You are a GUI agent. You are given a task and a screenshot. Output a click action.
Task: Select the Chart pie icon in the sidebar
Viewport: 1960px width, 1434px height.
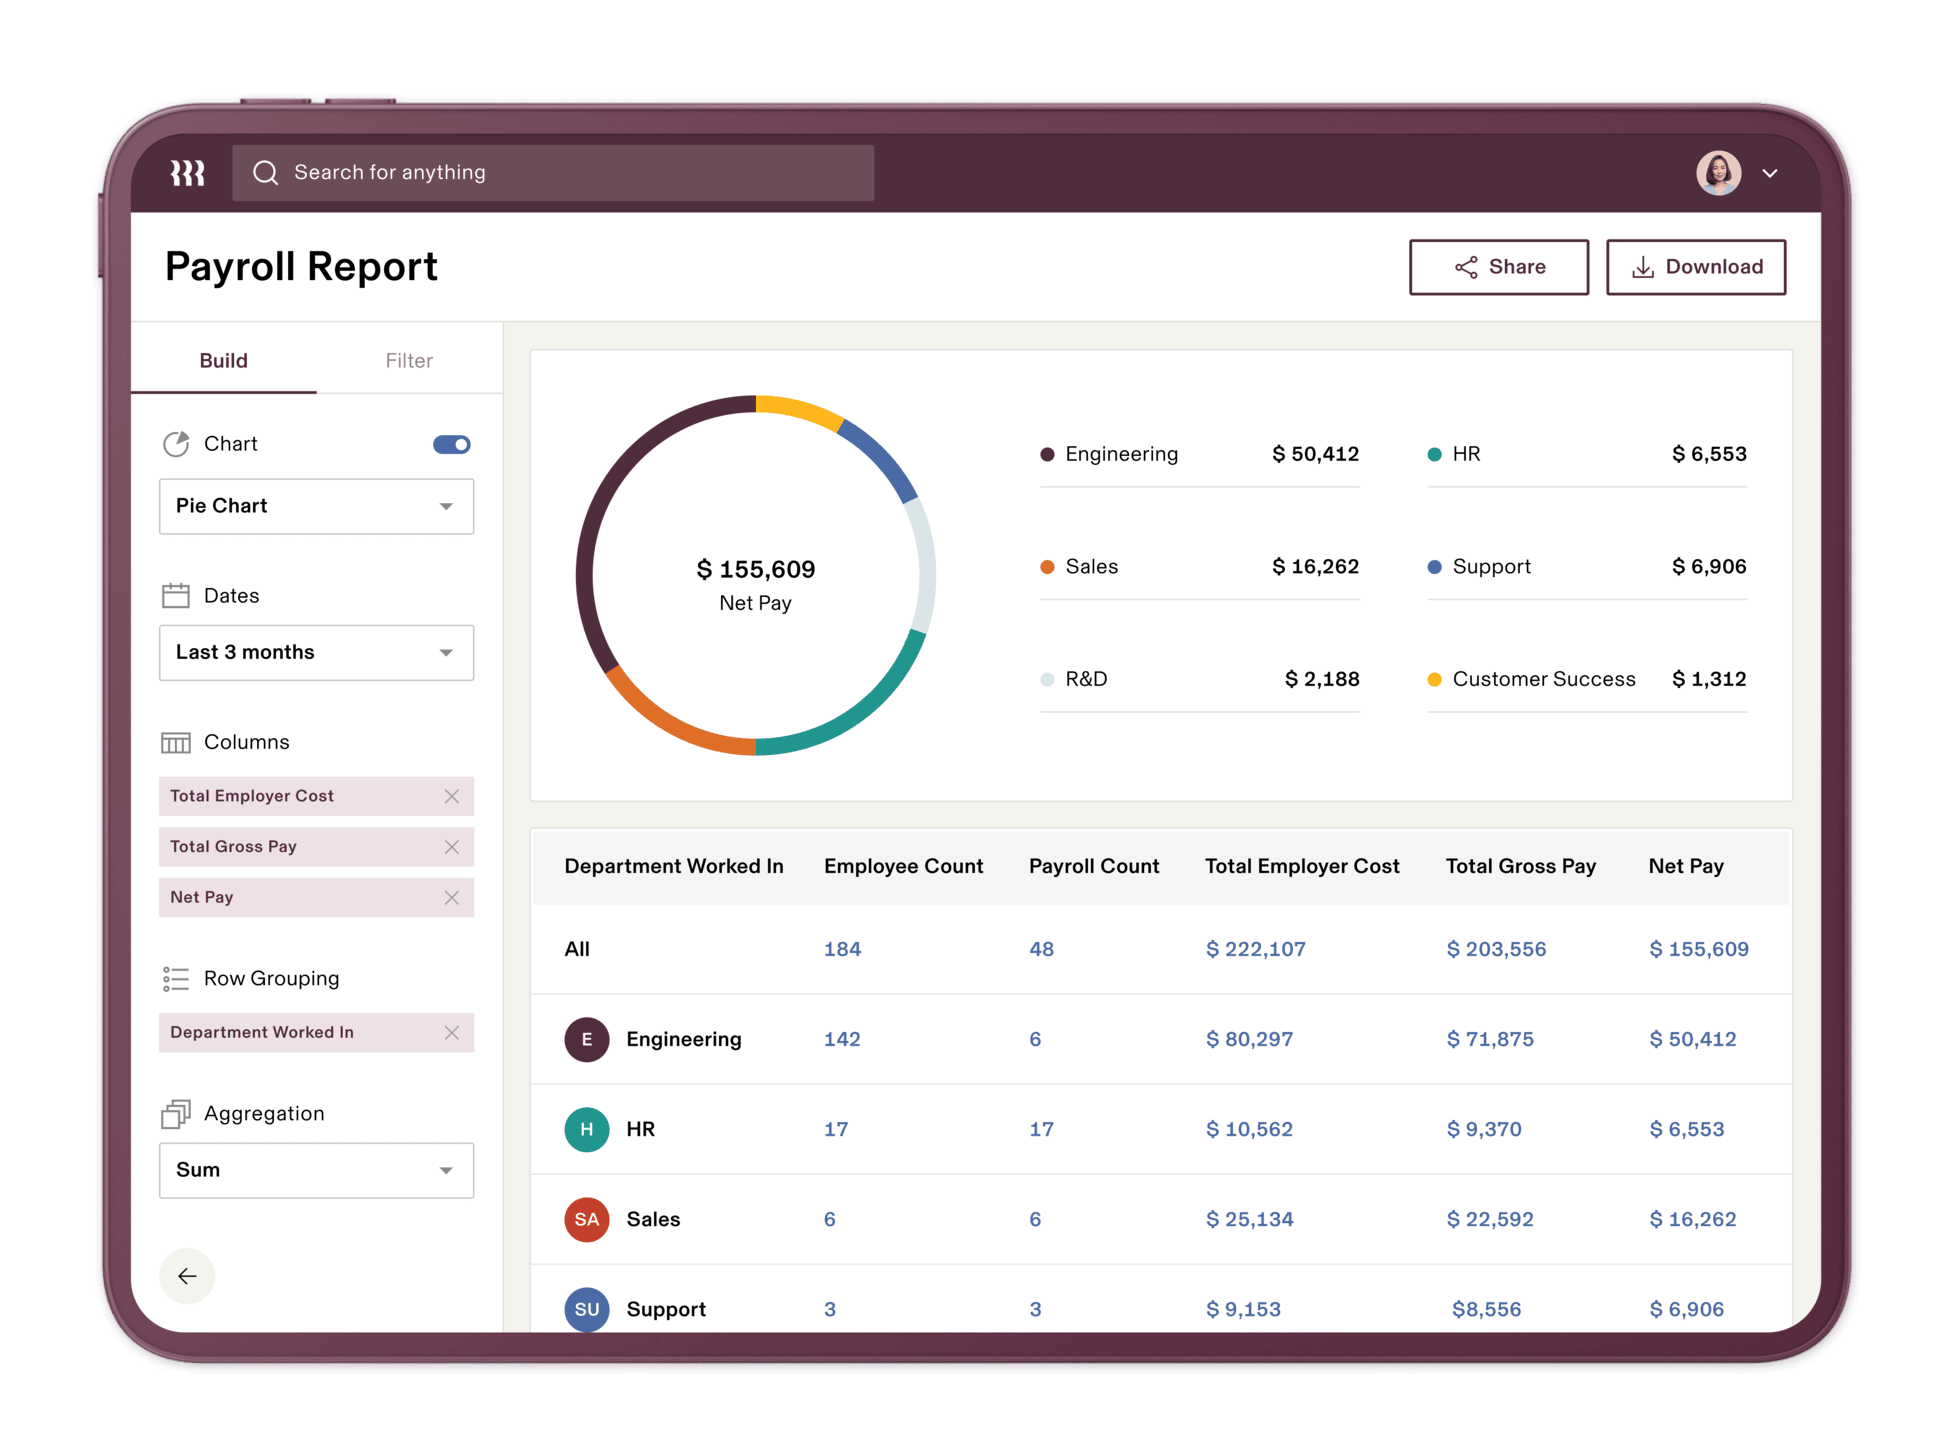177,444
